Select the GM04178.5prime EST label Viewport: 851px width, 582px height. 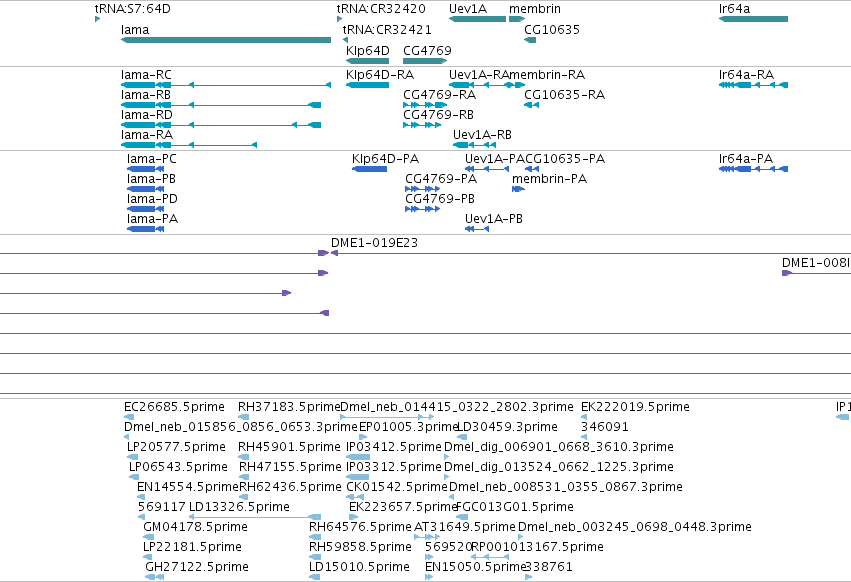[195, 527]
